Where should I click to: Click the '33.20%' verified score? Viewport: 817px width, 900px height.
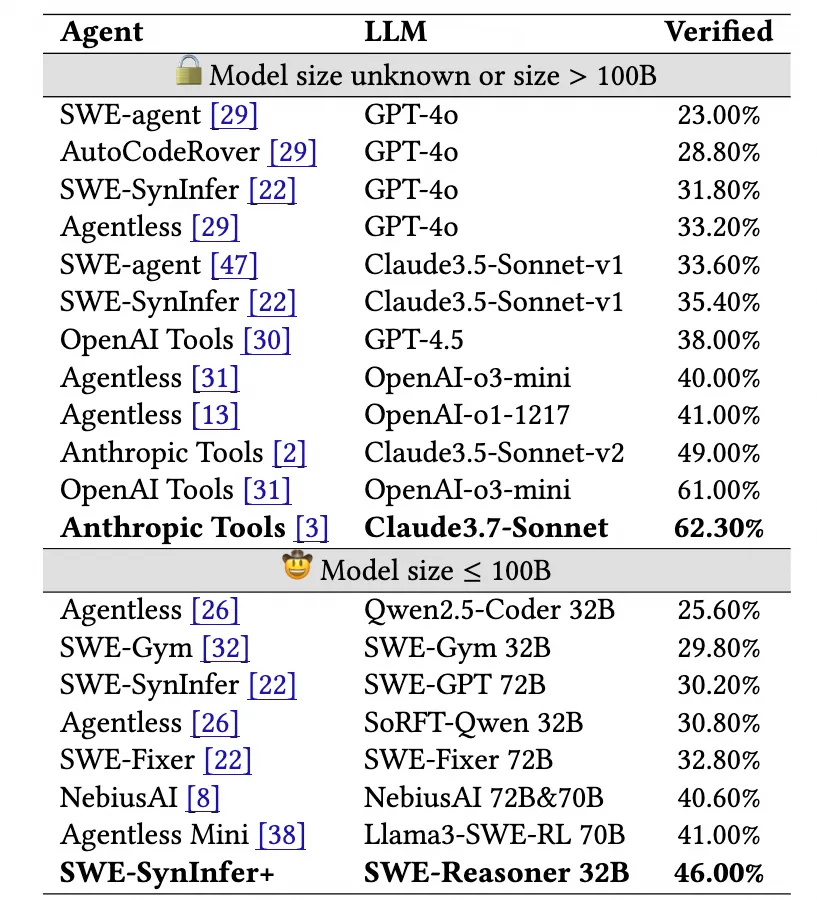(719, 228)
